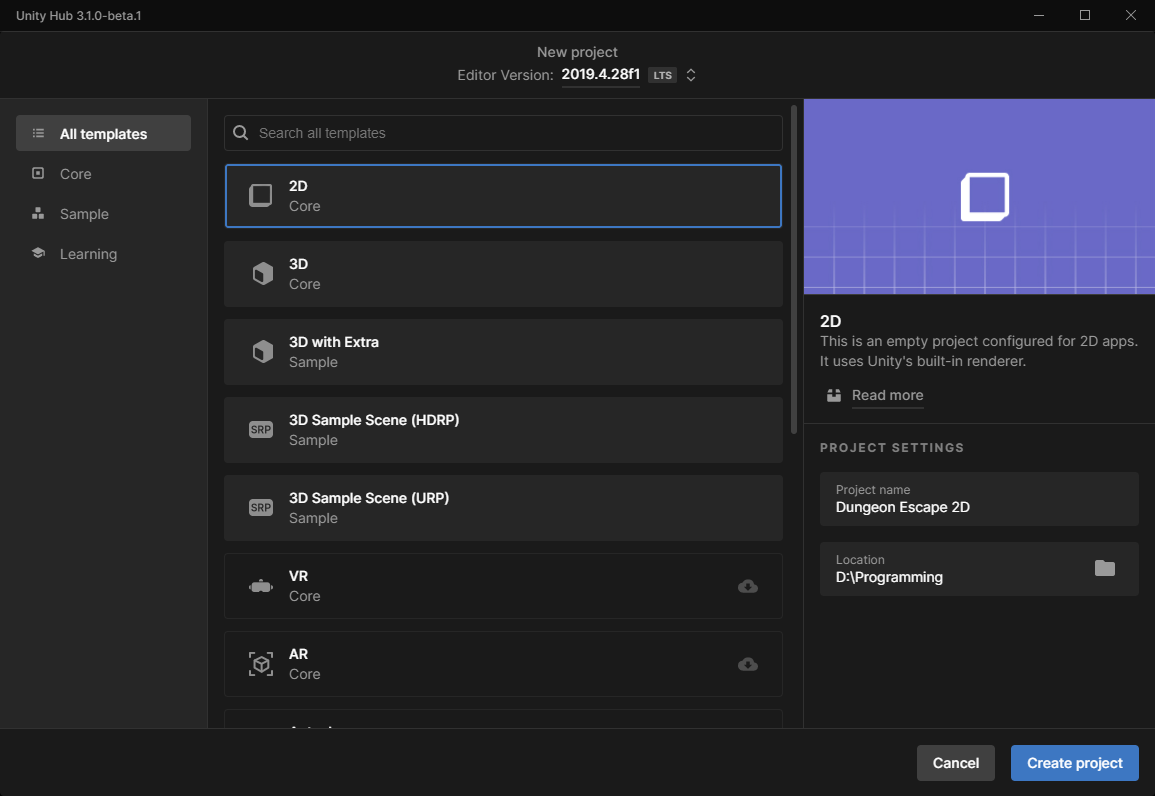Click the 3D cube template icon
1155x796 pixels.
(262, 274)
